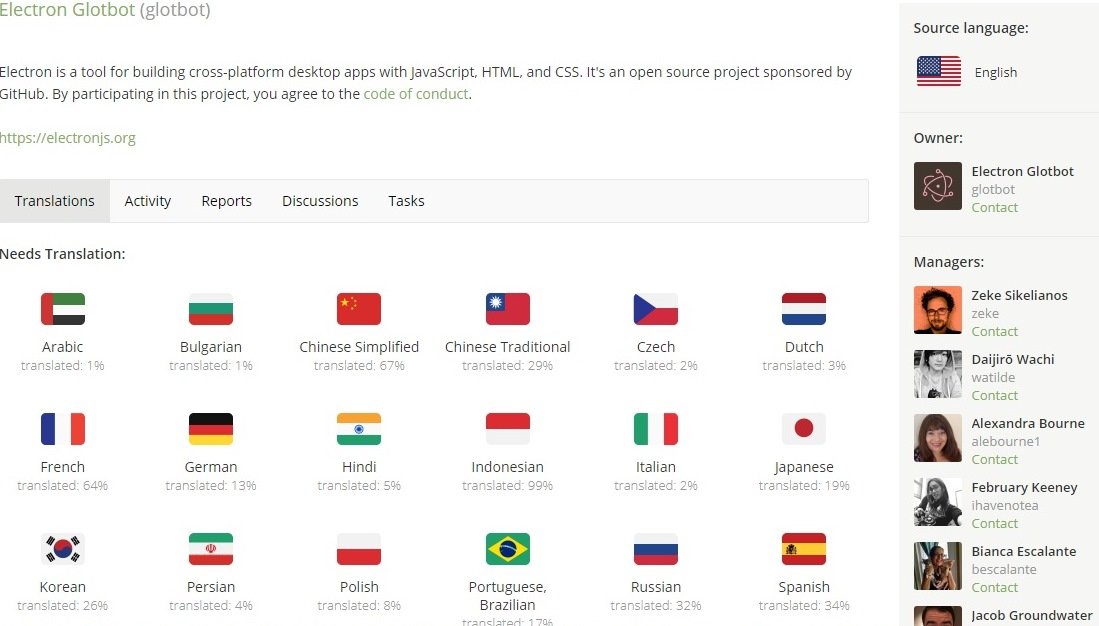Contact manager Daijirō Wachi
Screen dimensions: 1099x626
[995, 395]
